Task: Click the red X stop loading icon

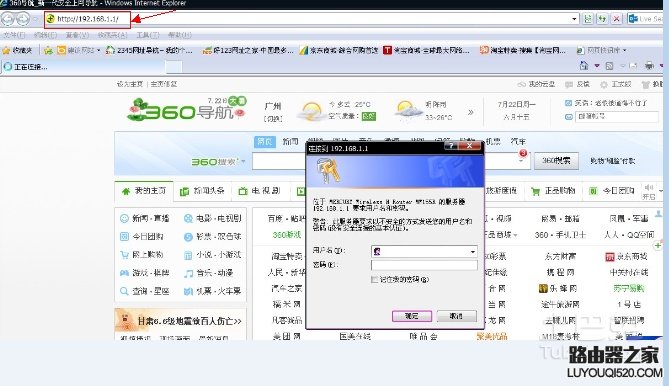Action: coord(616,19)
